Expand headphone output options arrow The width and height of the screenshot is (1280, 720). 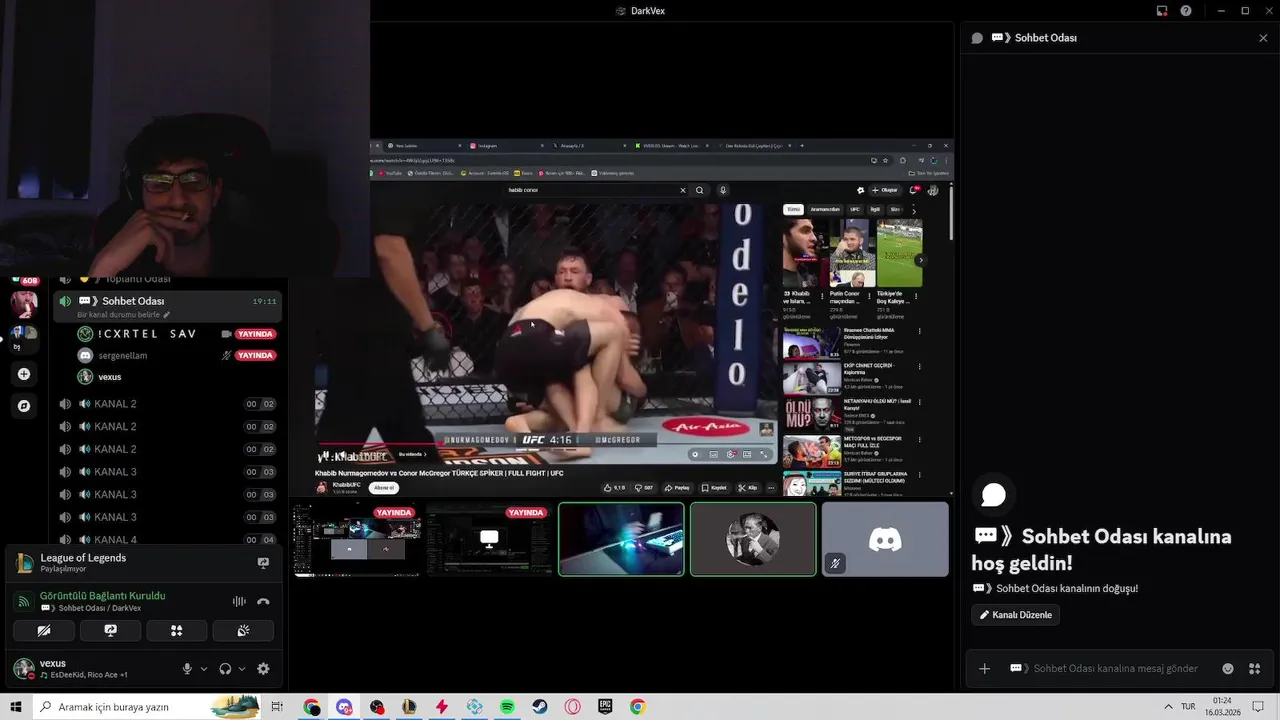coord(242,669)
